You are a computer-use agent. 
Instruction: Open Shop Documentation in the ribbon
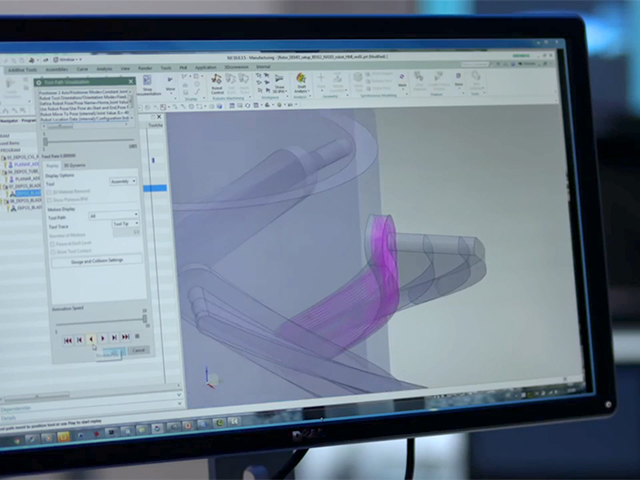click(148, 86)
